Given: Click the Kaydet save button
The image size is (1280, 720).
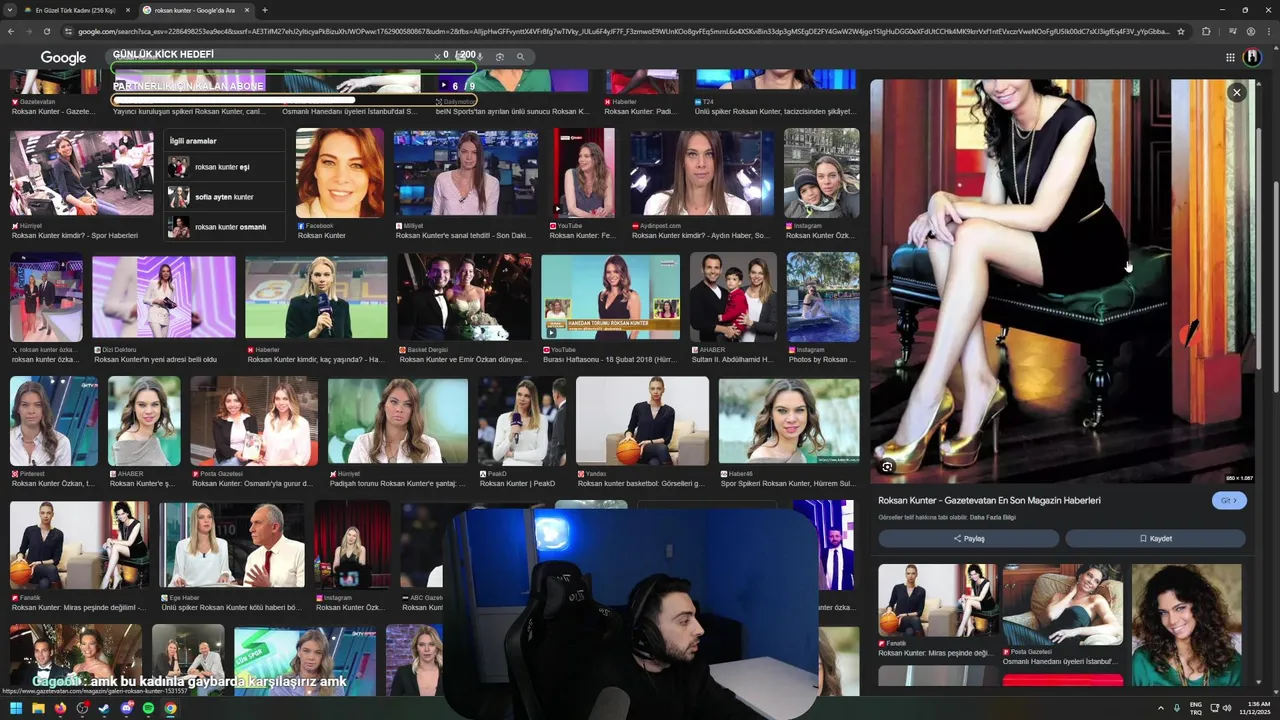Looking at the screenshot, I should click(1155, 538).
